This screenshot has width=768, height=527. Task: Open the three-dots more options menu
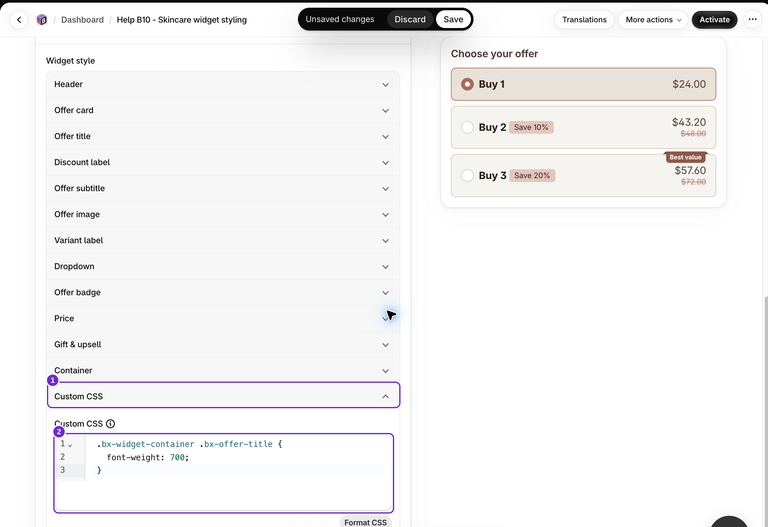pos(753,20)
